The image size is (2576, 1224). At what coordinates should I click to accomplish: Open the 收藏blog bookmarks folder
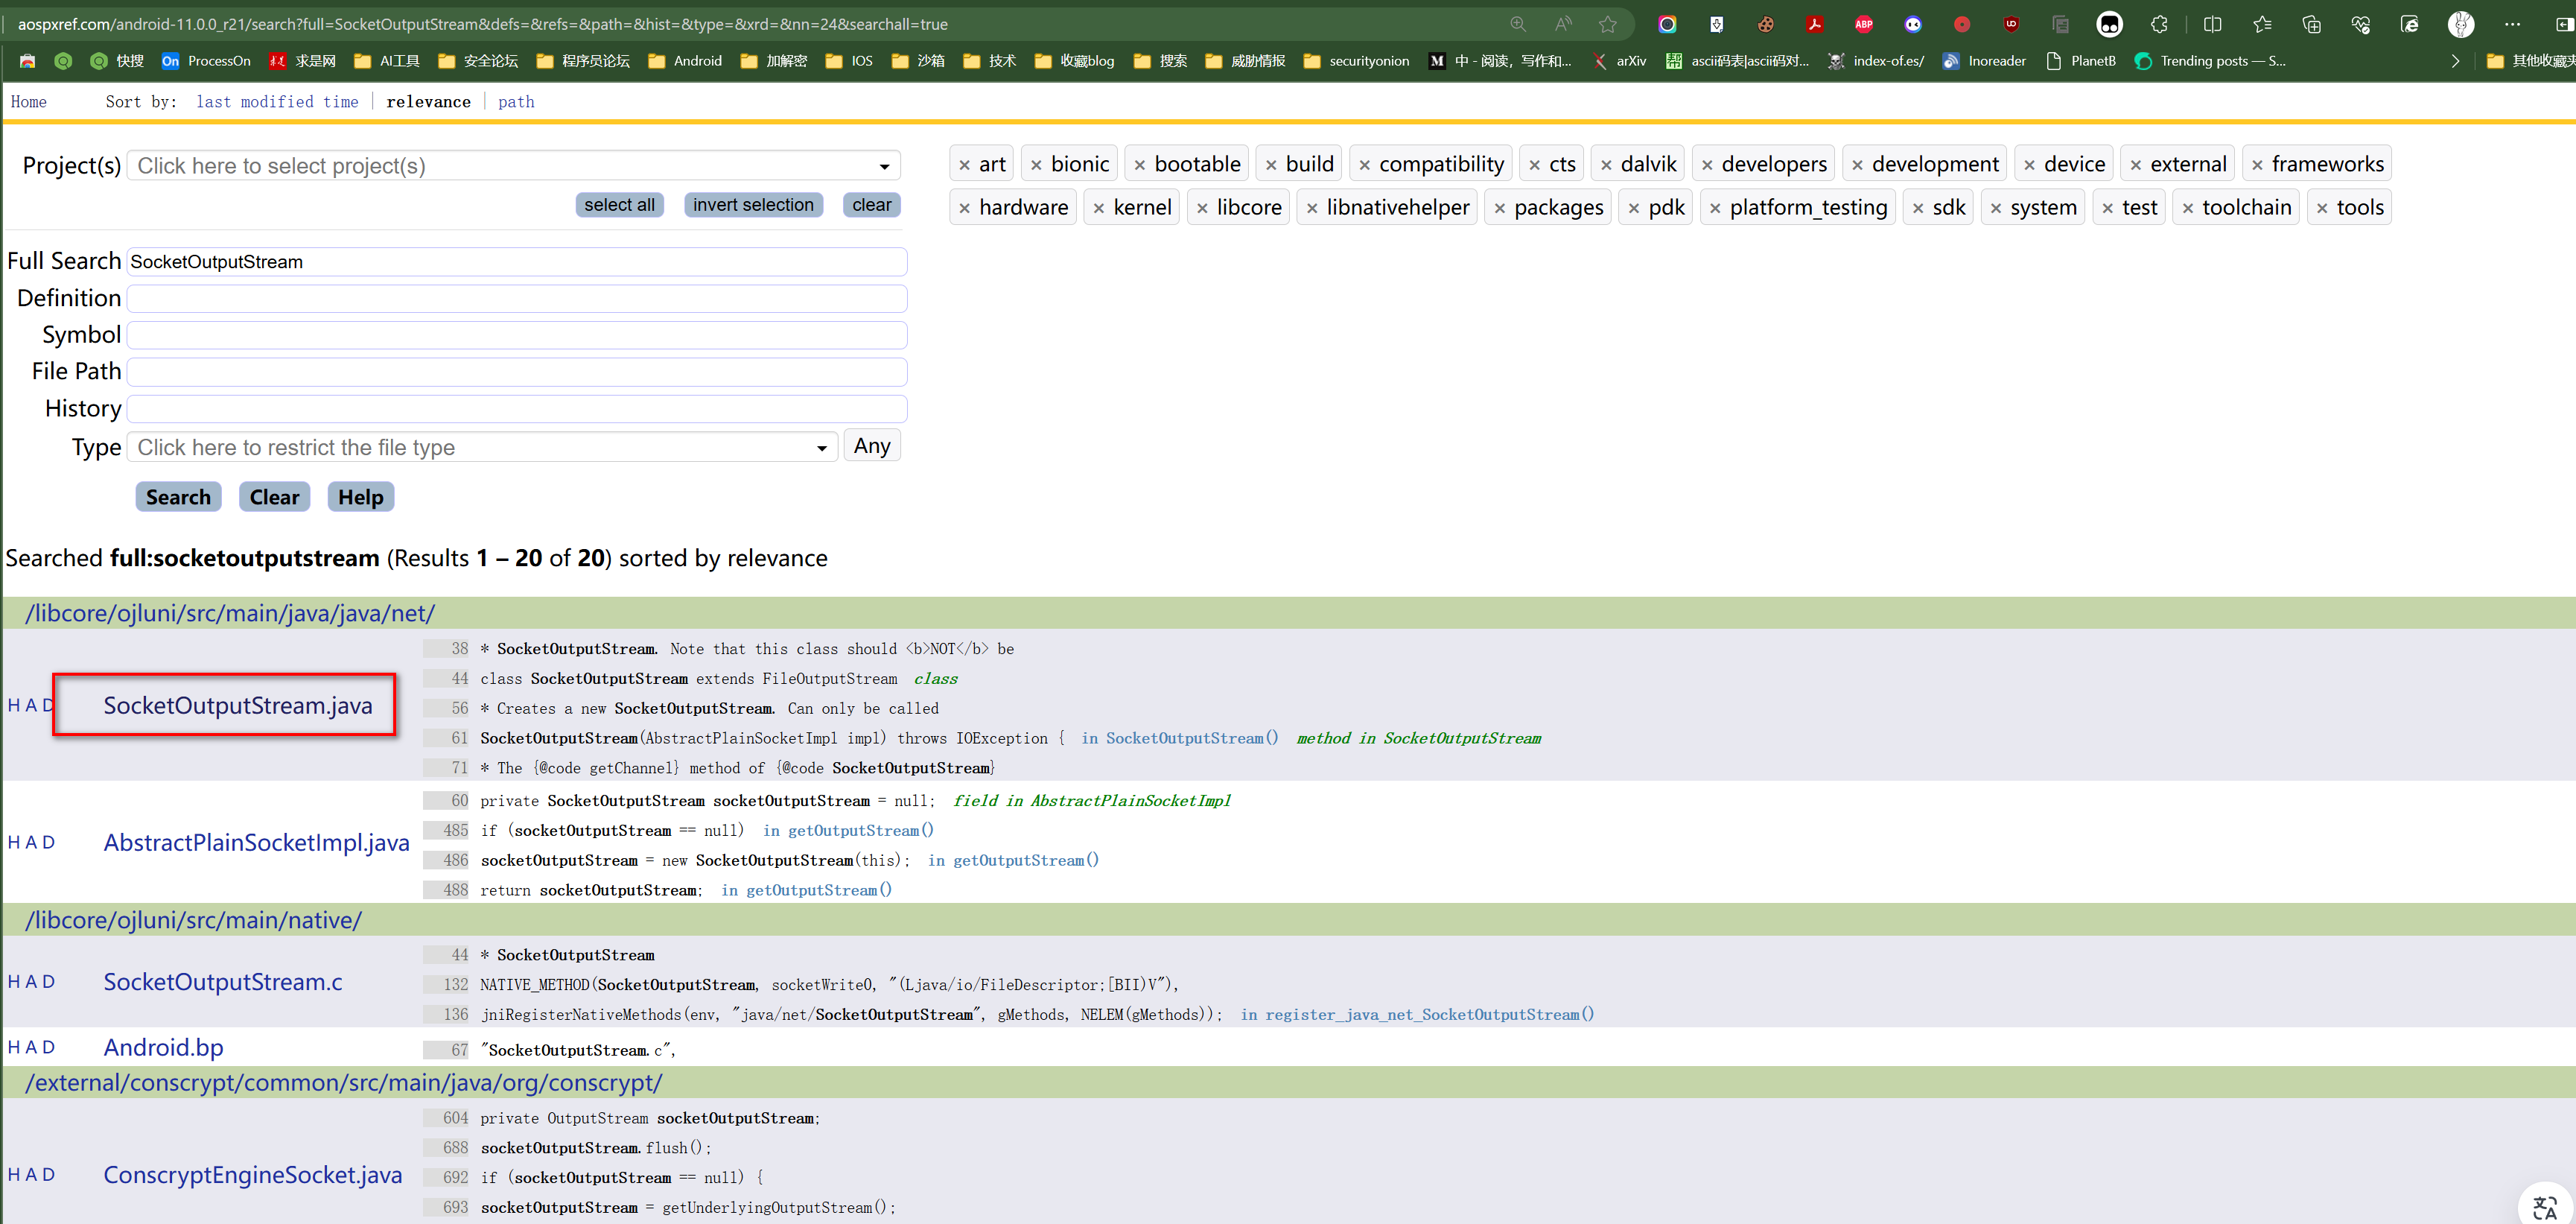(1074, 61)
